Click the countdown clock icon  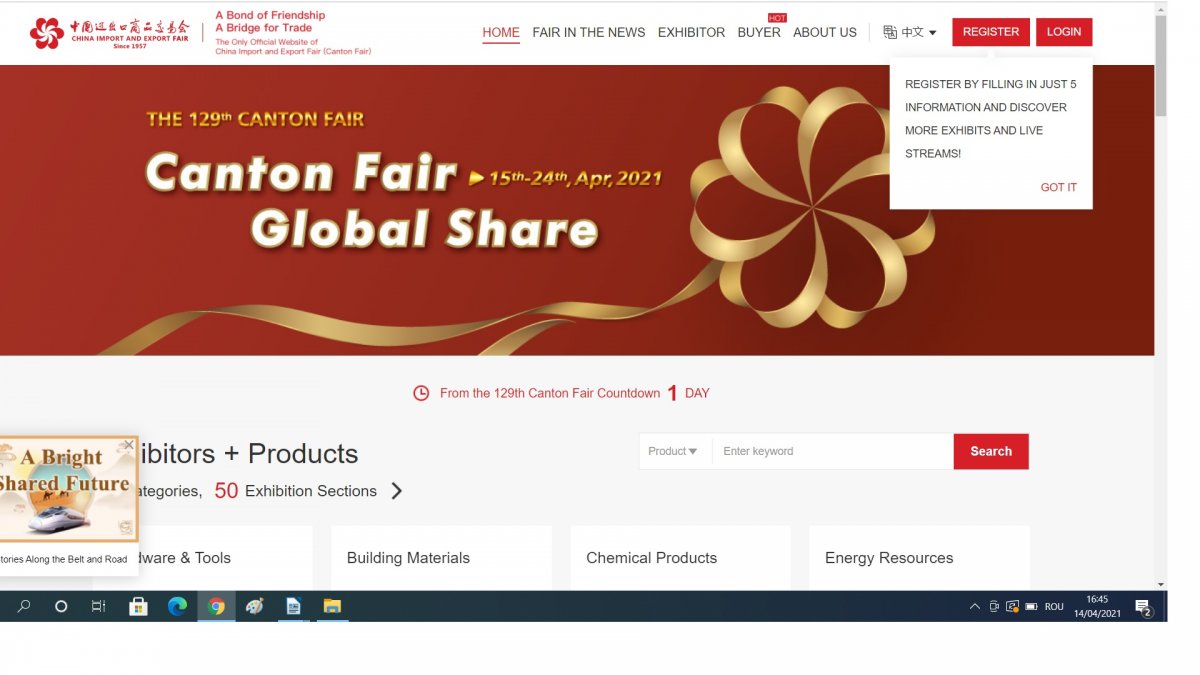tap(421, 393)
